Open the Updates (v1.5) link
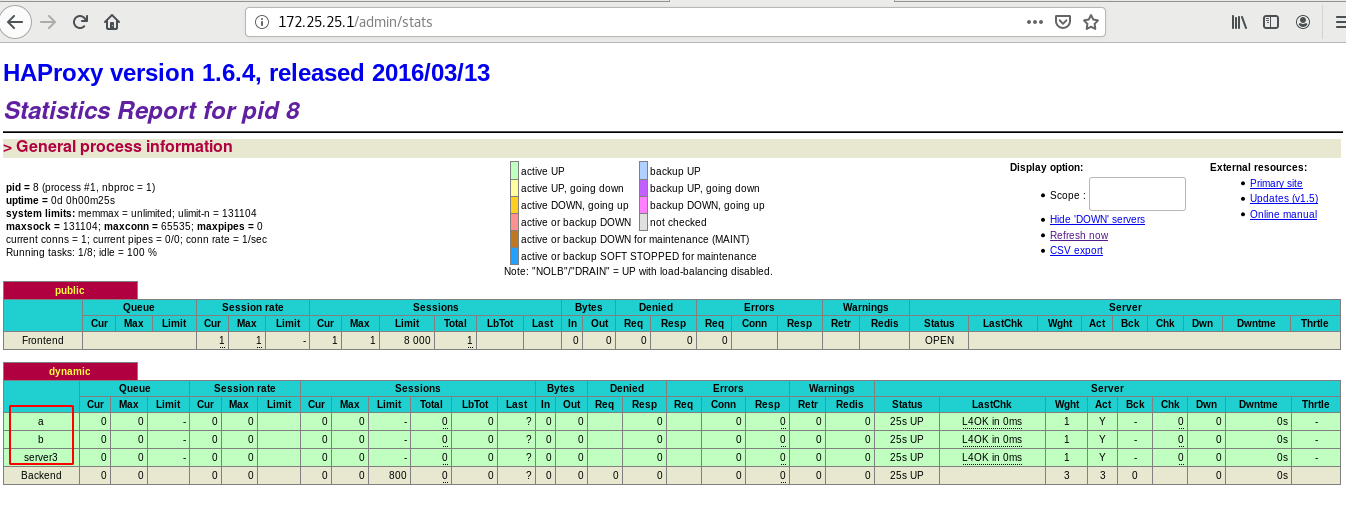The image size is (1346, 513). 1284,198
